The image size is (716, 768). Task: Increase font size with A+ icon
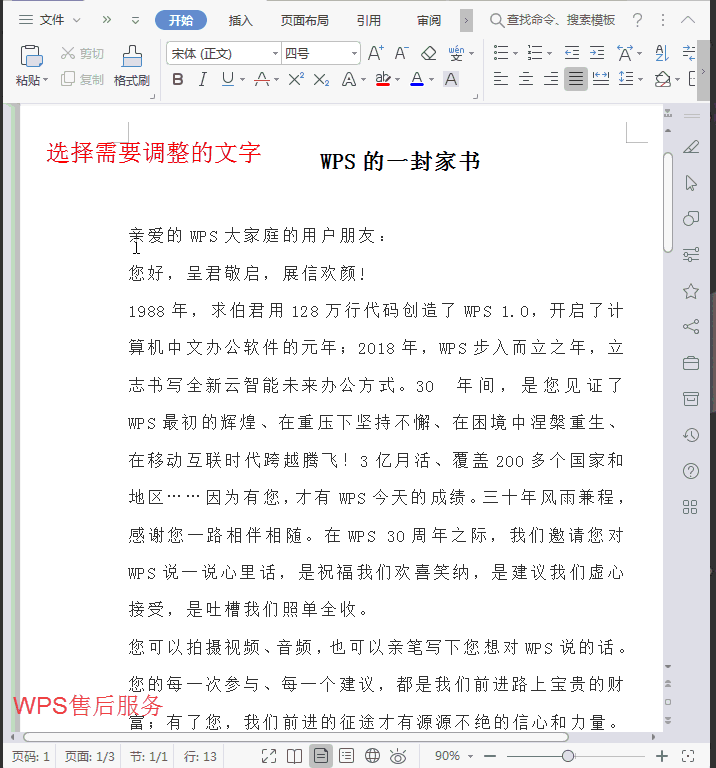point(376,53)
